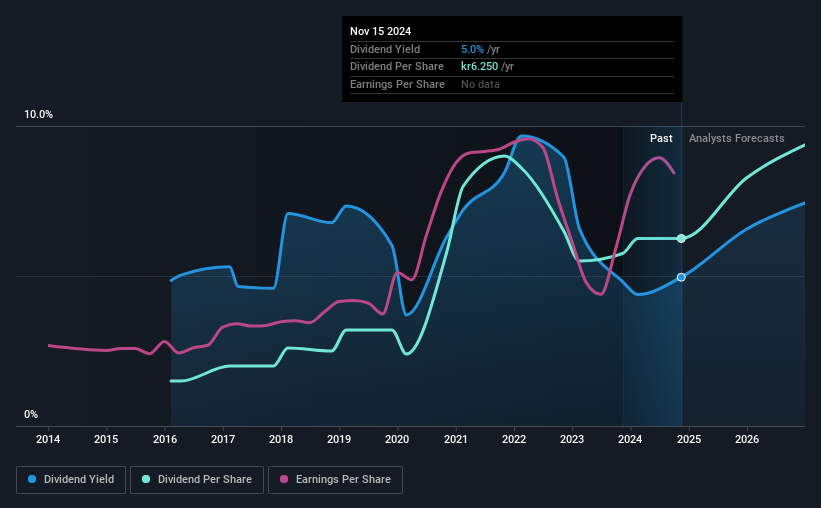Toggle the Earnings Per Share legend button
The image size is (821, 508).
[x=335, y=480]
